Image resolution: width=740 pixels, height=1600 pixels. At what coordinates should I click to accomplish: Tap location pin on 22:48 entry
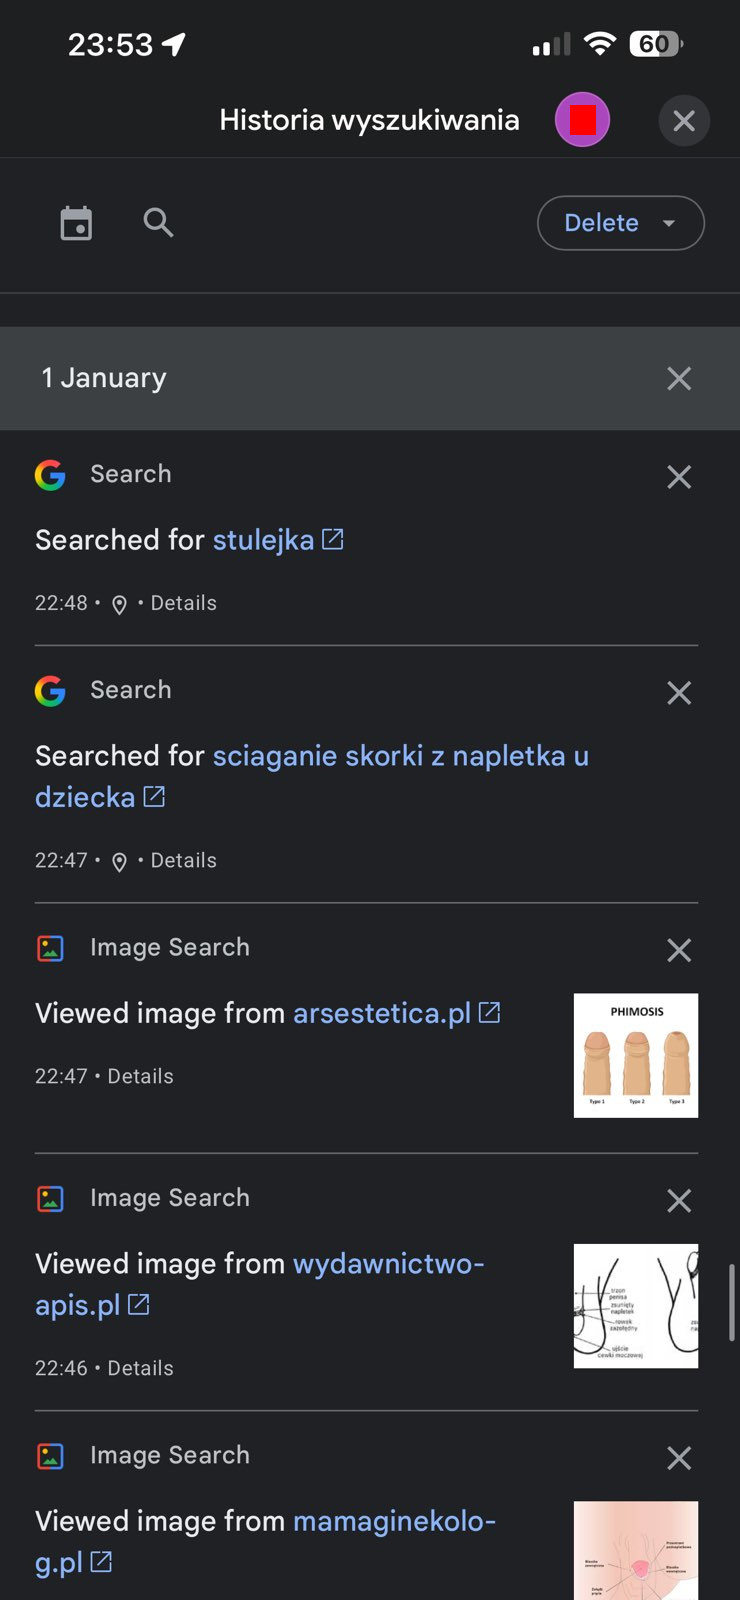119,604
